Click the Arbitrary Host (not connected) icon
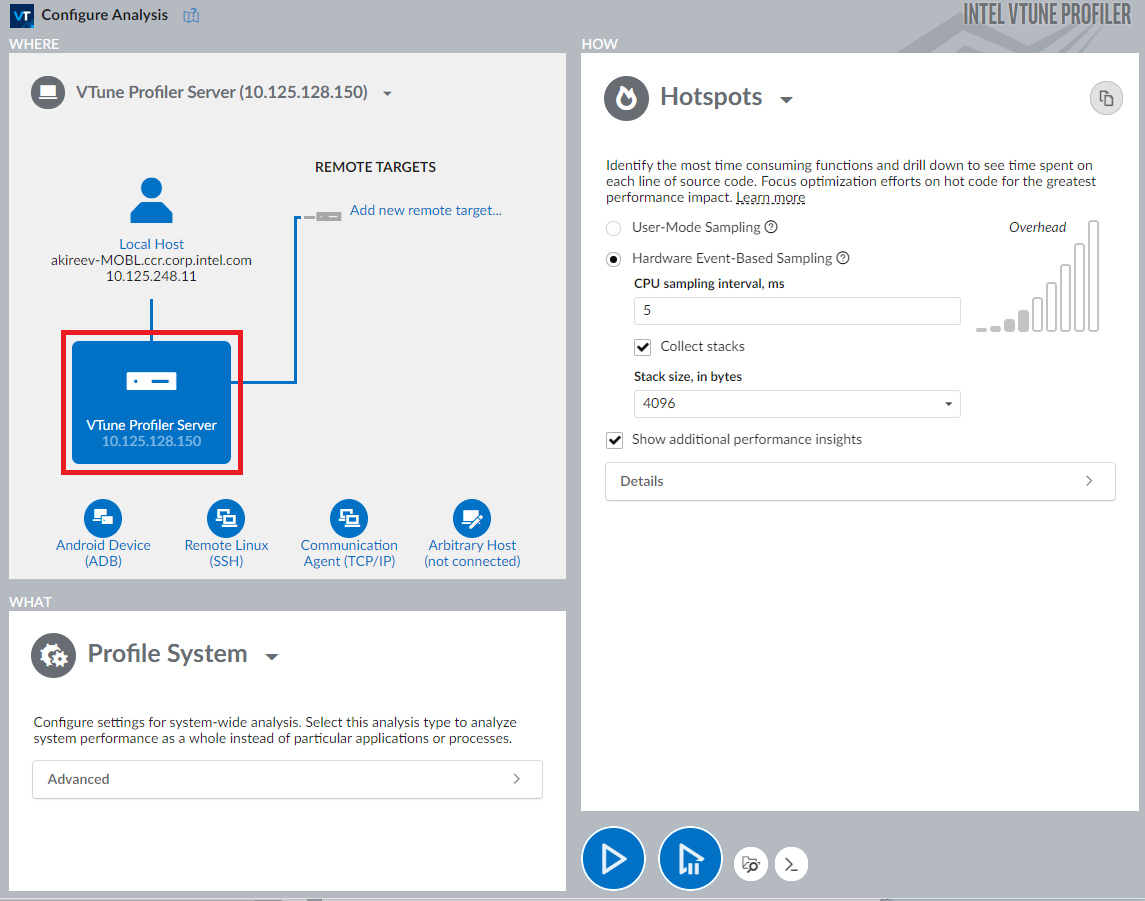Image resolution: width=1145 pixels, height=901 pixels. 472,518
